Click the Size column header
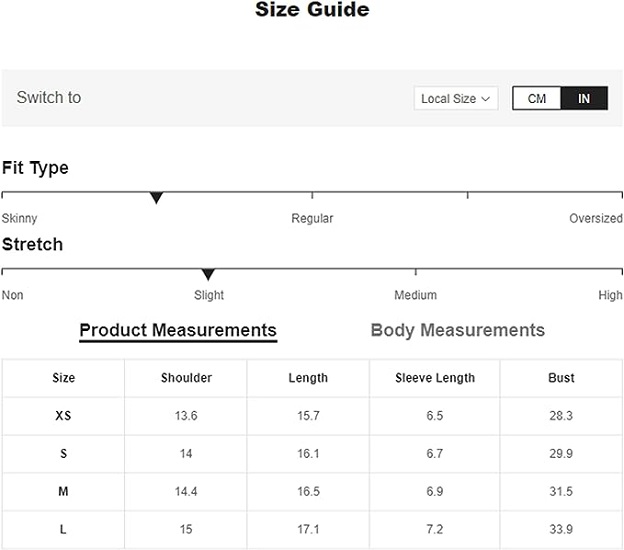624x550 pixels. [x=63, y=378]
